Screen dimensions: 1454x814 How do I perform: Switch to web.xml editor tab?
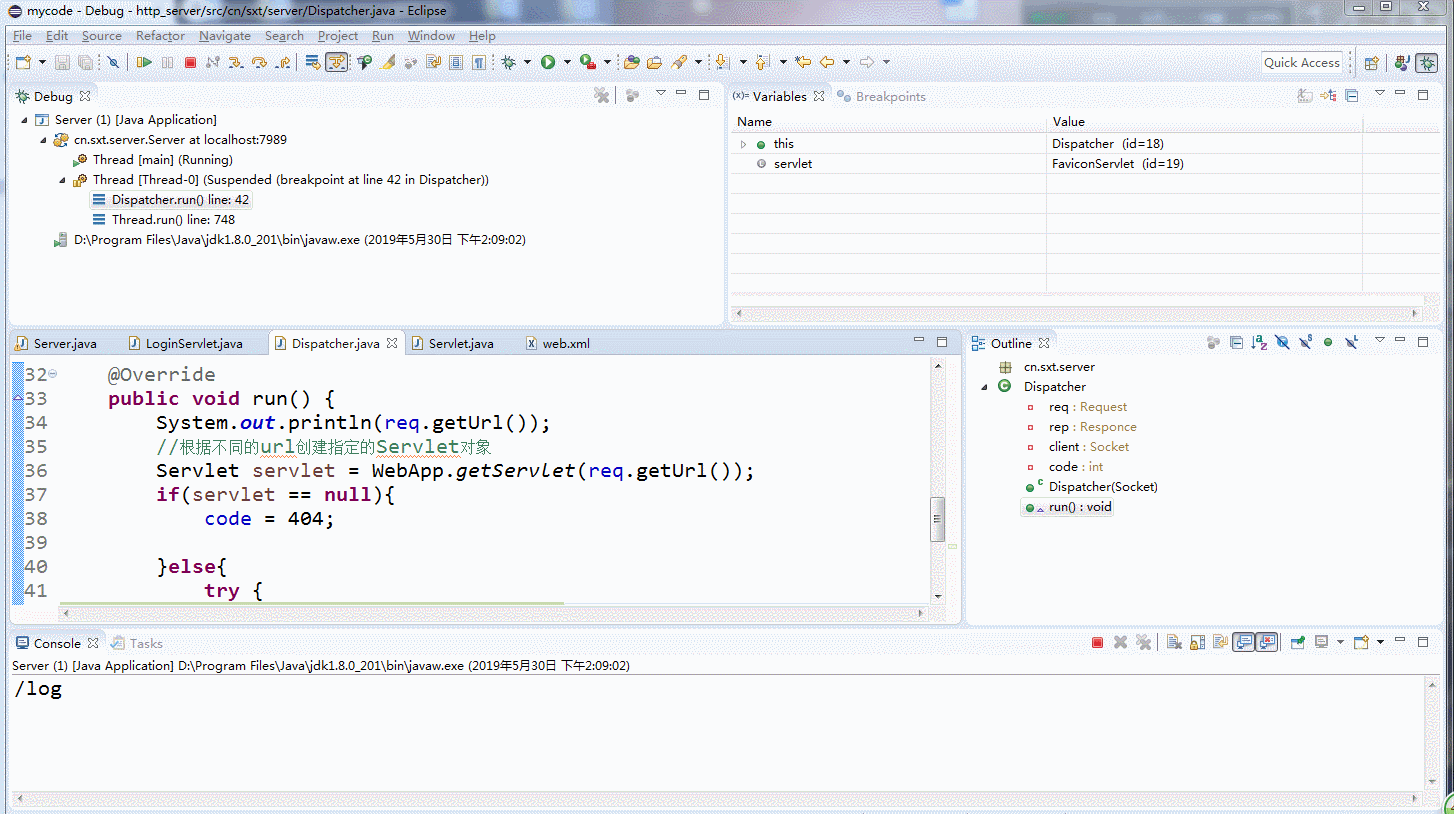[x=557, y=343]
